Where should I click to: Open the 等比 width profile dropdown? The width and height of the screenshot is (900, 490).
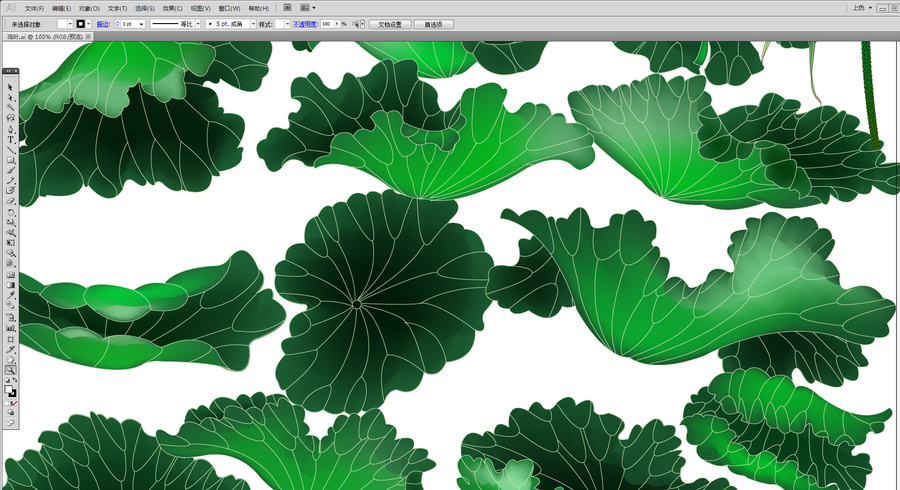[198, 24]
